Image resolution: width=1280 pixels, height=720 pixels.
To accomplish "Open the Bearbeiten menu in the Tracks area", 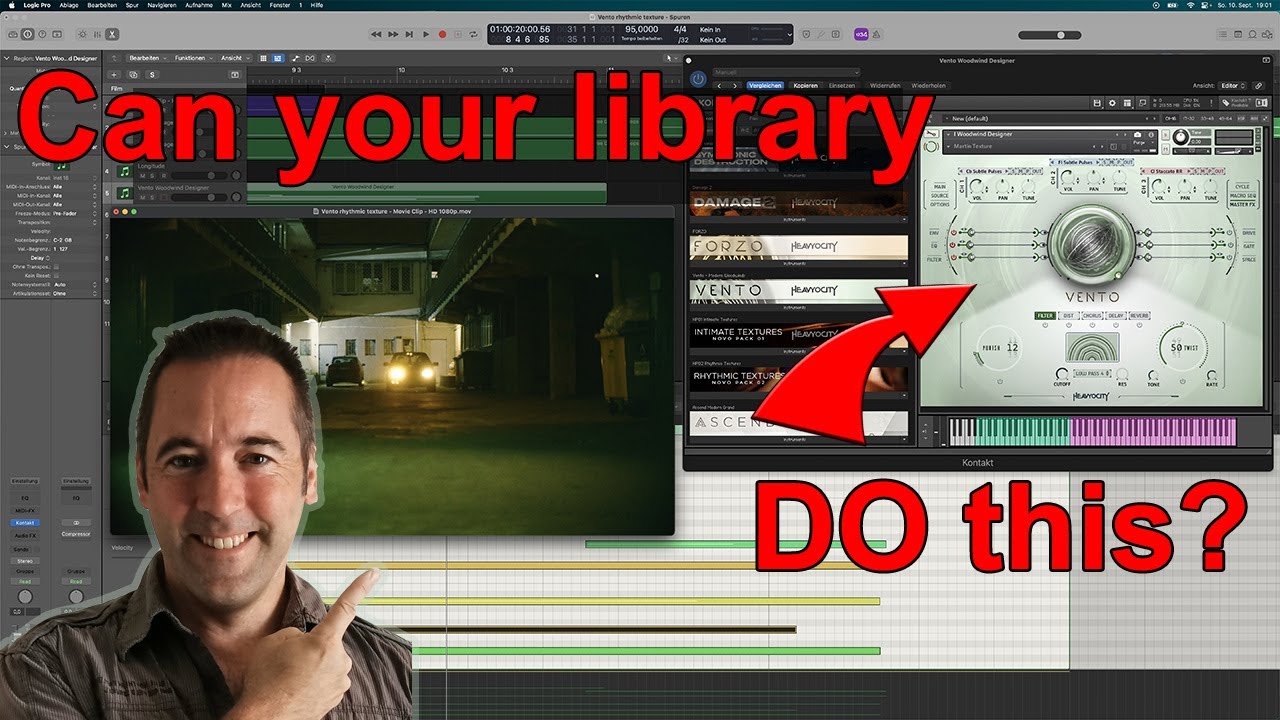I will [x=147, y=58].
